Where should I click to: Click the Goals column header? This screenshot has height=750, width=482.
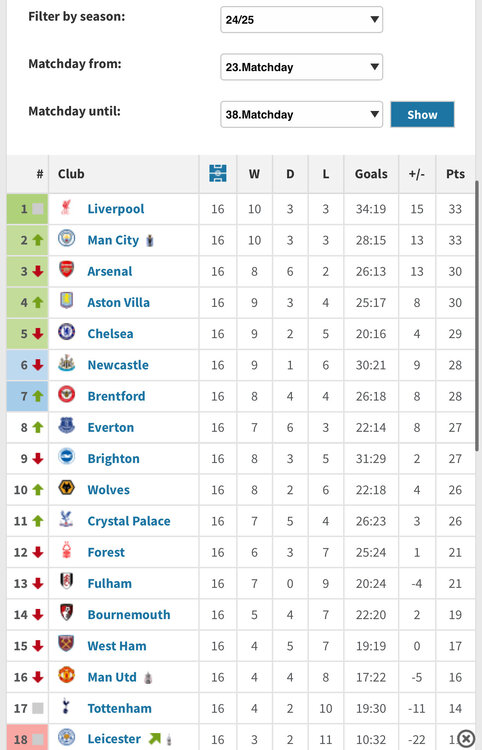(371, 174)
